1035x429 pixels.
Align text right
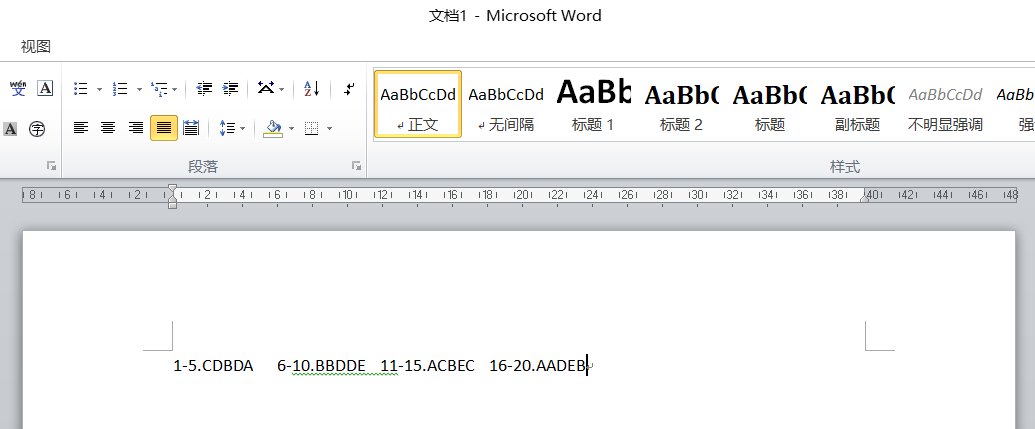coord(136,128)
